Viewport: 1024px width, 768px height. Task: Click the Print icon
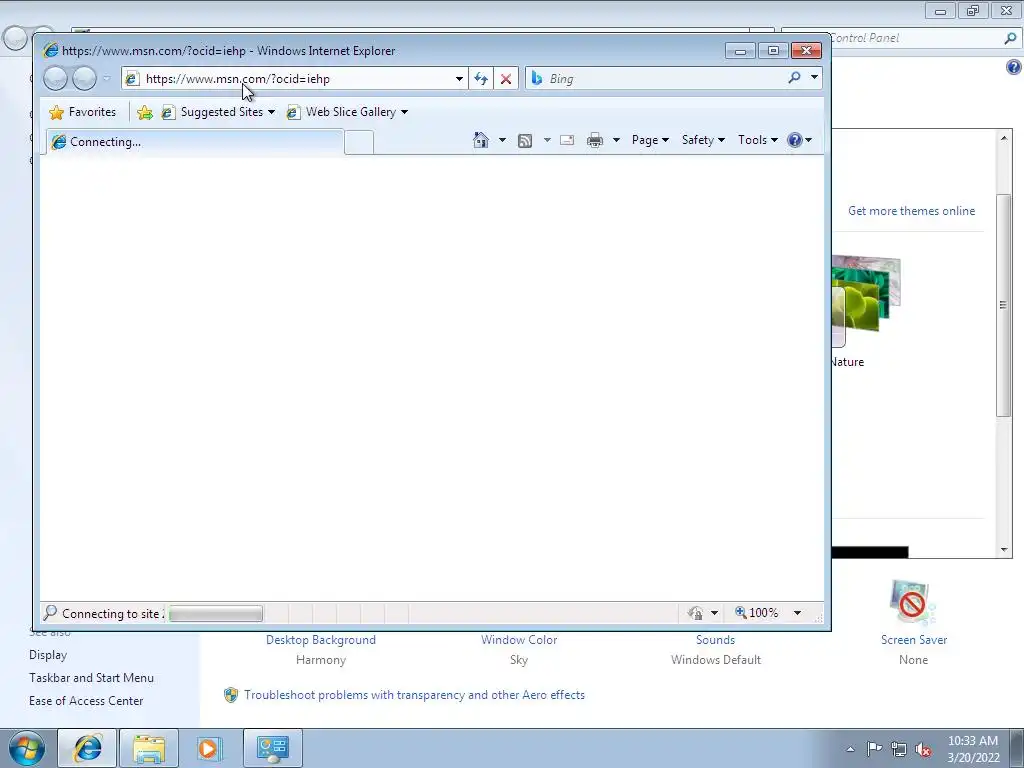(x=594, y=140)
